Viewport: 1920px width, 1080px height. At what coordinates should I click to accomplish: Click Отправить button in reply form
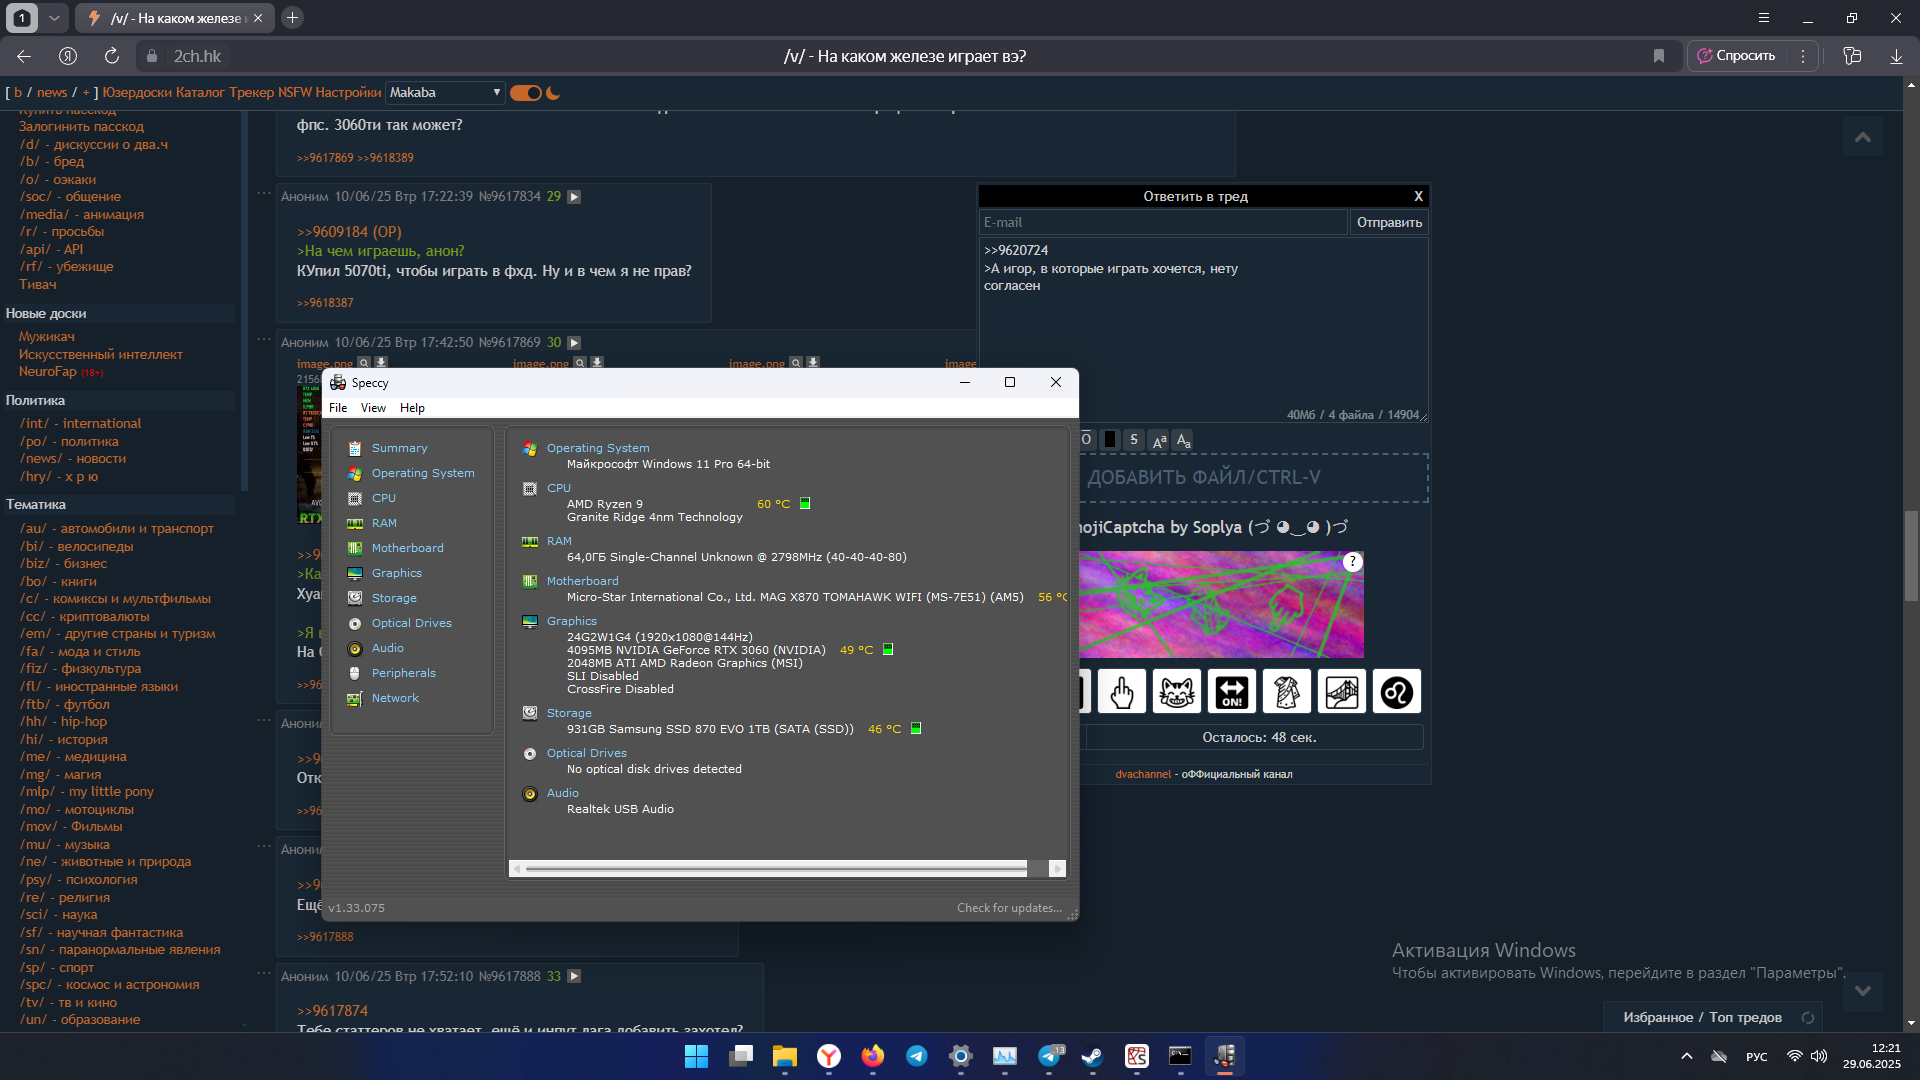1389,222
